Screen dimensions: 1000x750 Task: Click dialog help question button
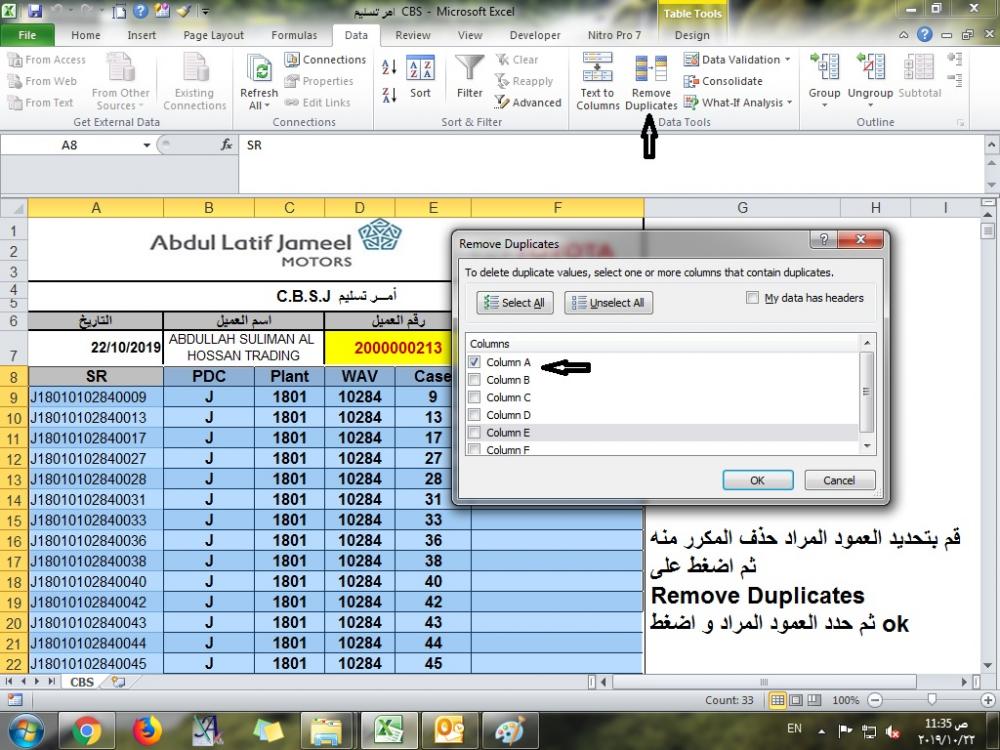824,239
